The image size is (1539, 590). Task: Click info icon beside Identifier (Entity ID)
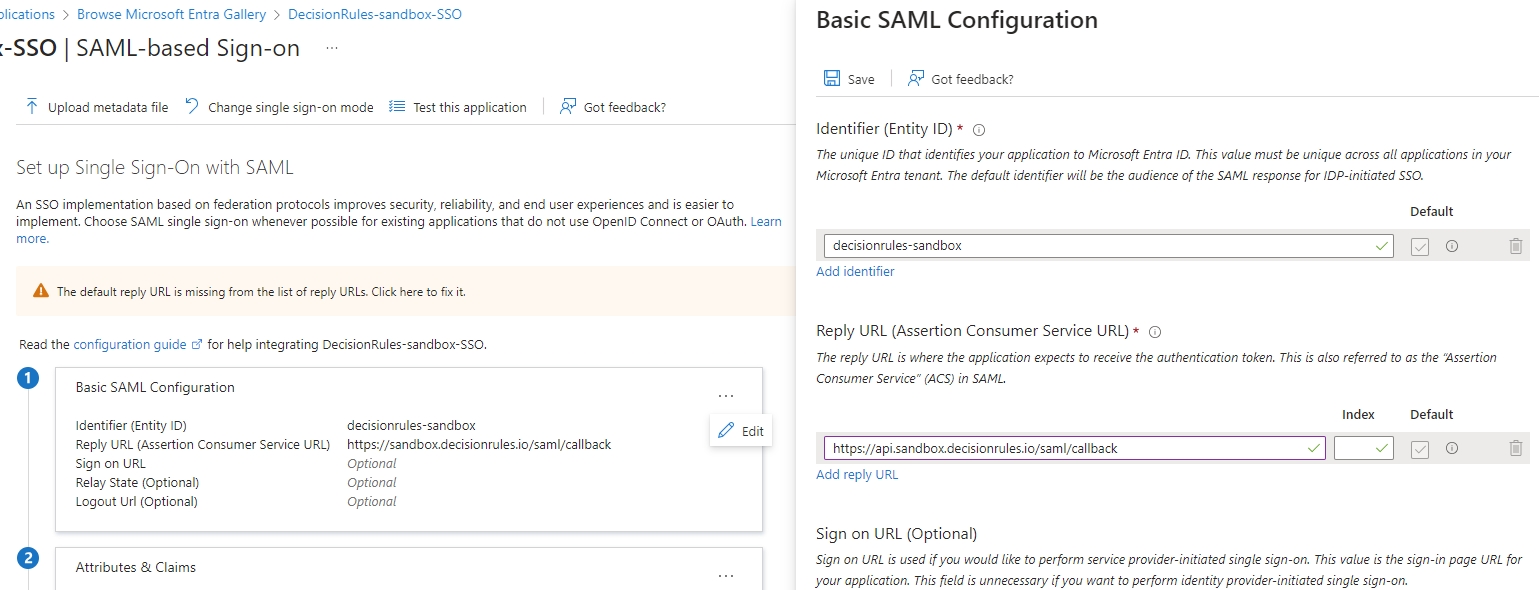[x=979, y=130]
